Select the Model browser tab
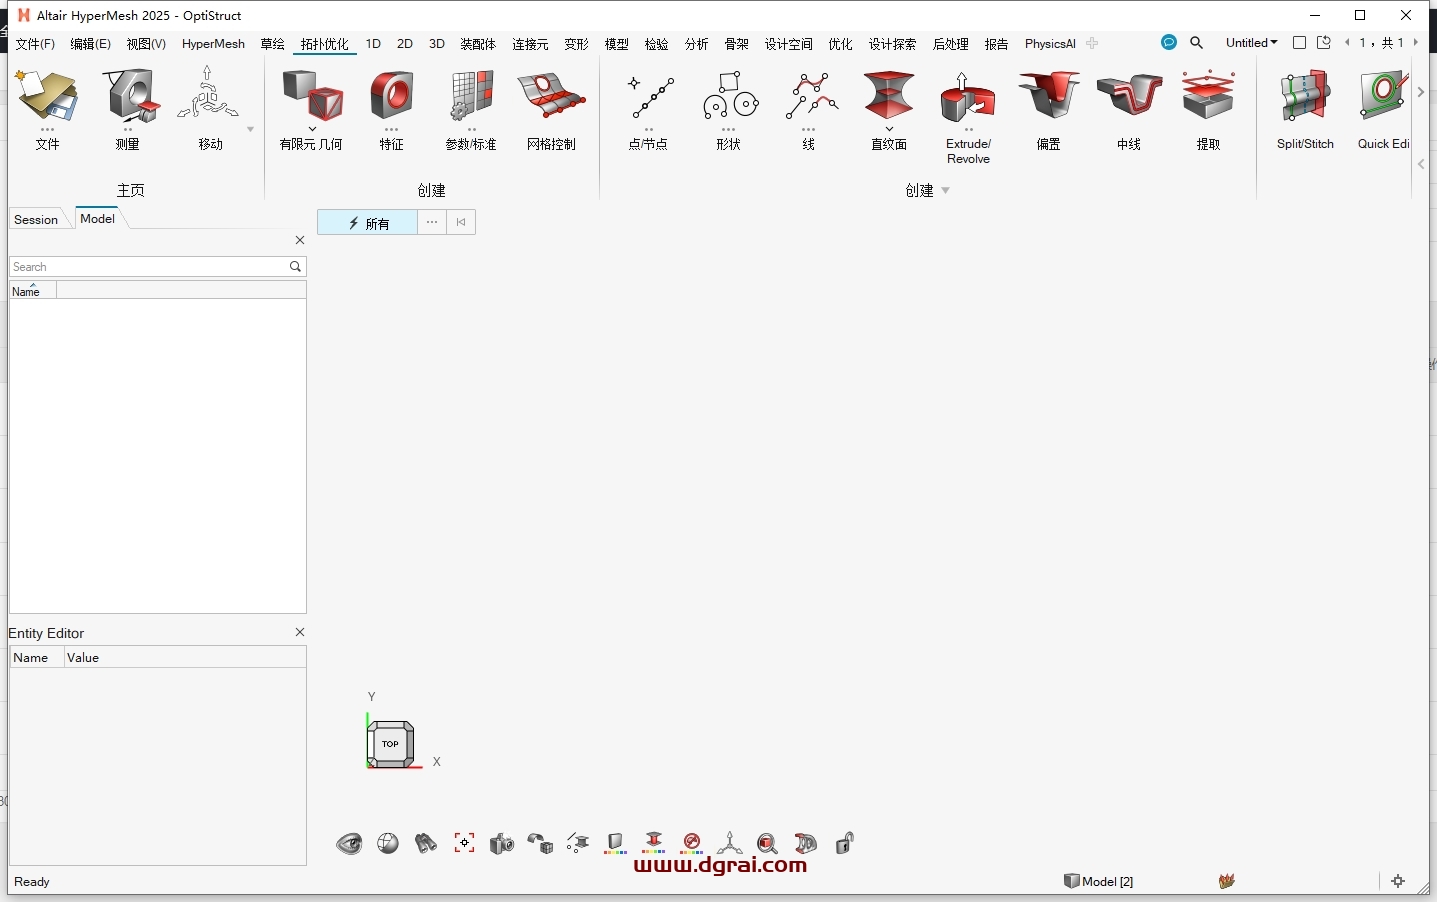The width and height of the screenshot is (1437, 902). point(97,218)
